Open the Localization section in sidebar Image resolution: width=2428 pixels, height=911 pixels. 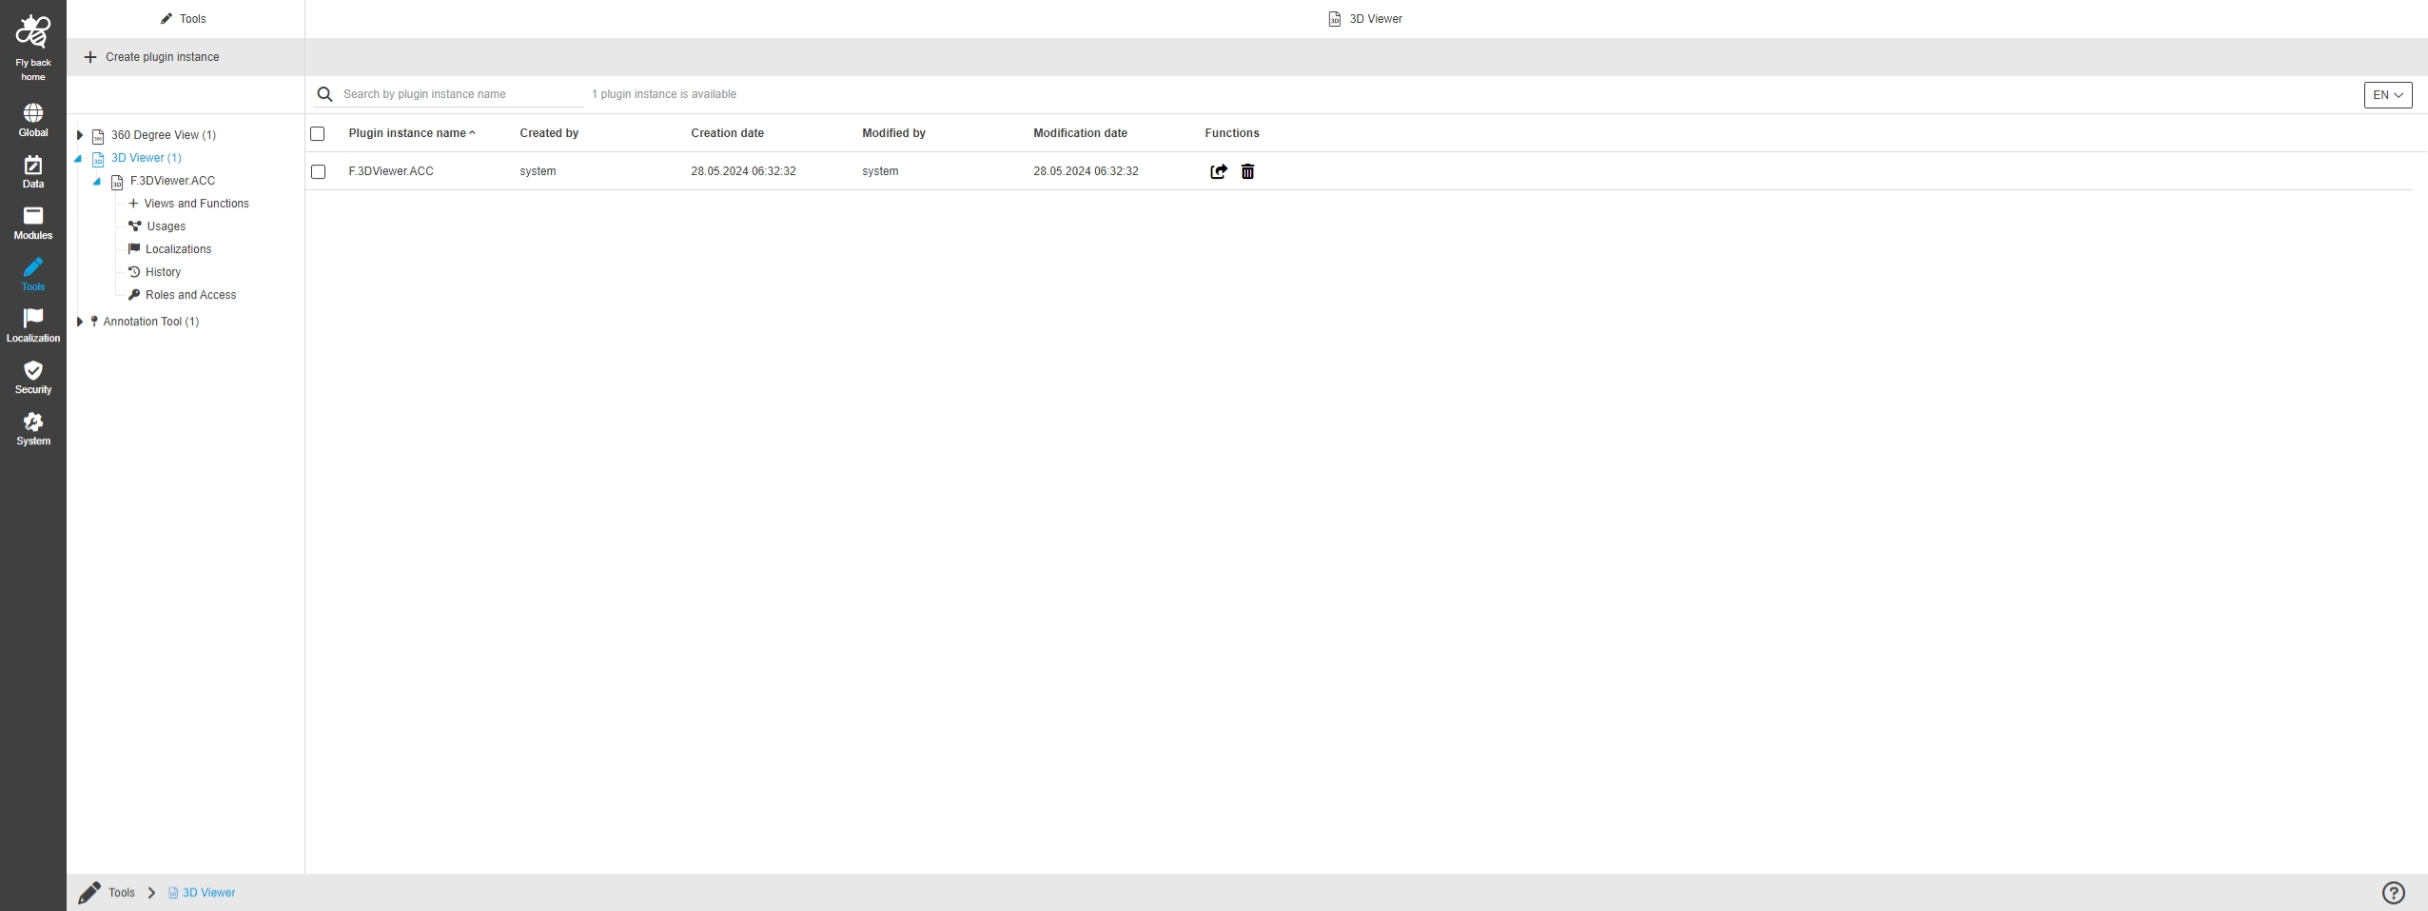coord(33,326)
